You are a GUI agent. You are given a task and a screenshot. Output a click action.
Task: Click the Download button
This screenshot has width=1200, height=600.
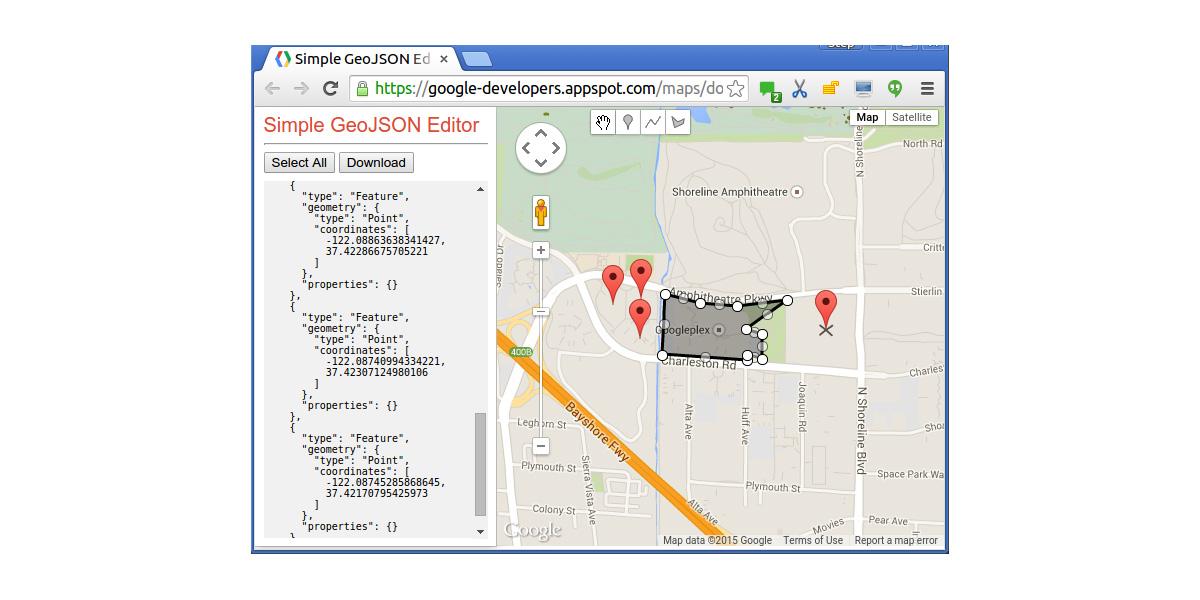376,163
